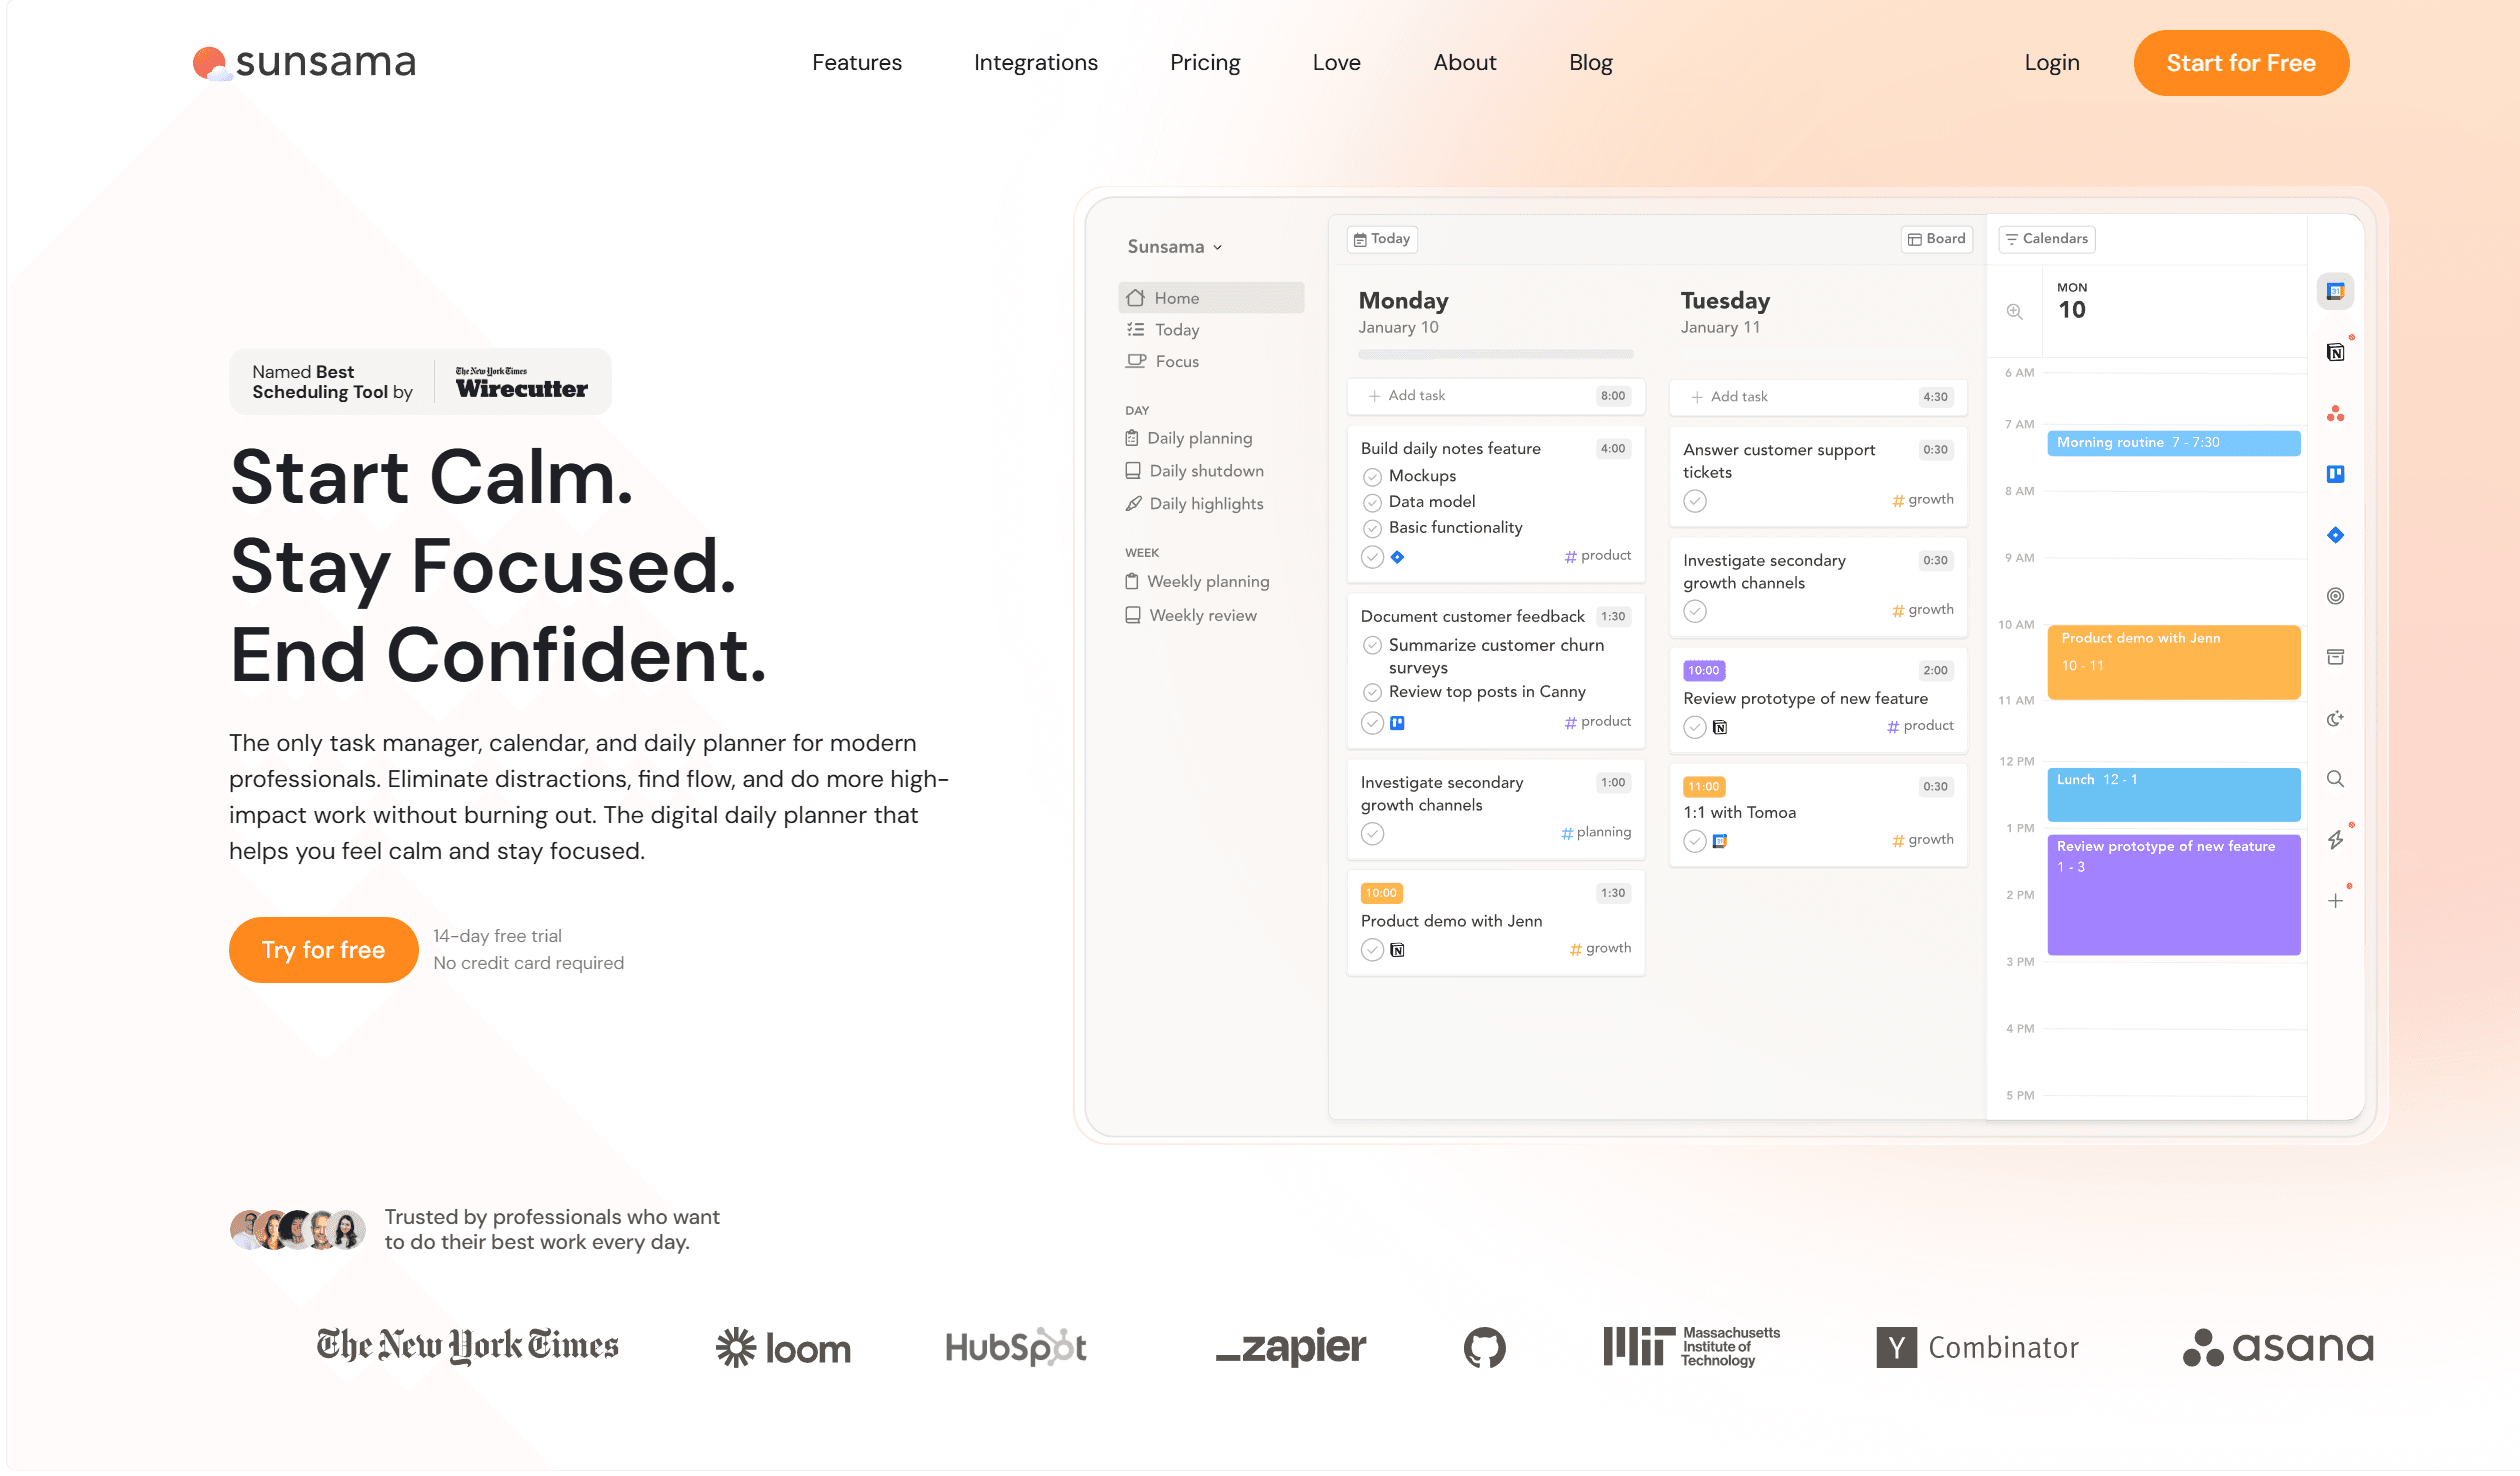Screen dimensions: 2520x1476
Task: Click the moon focus icon in right rail
Action: [2335, 718]
